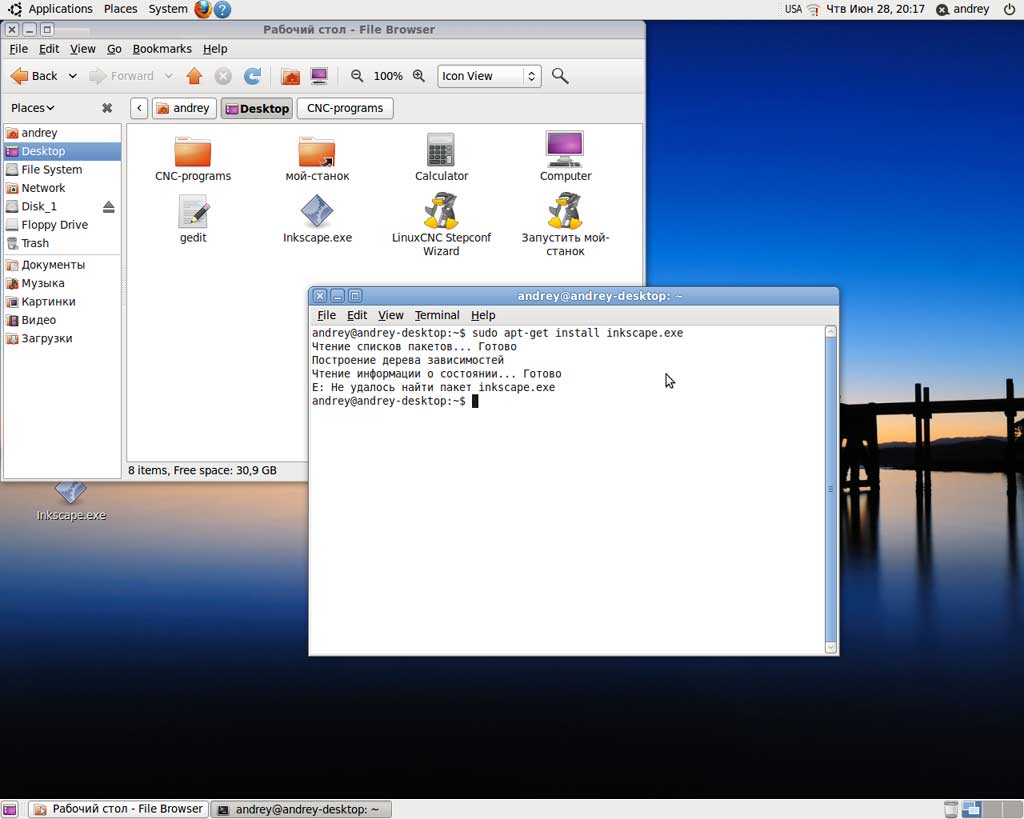
Task: Open the Forward history dropdown arrow
Action: (168, 76)
